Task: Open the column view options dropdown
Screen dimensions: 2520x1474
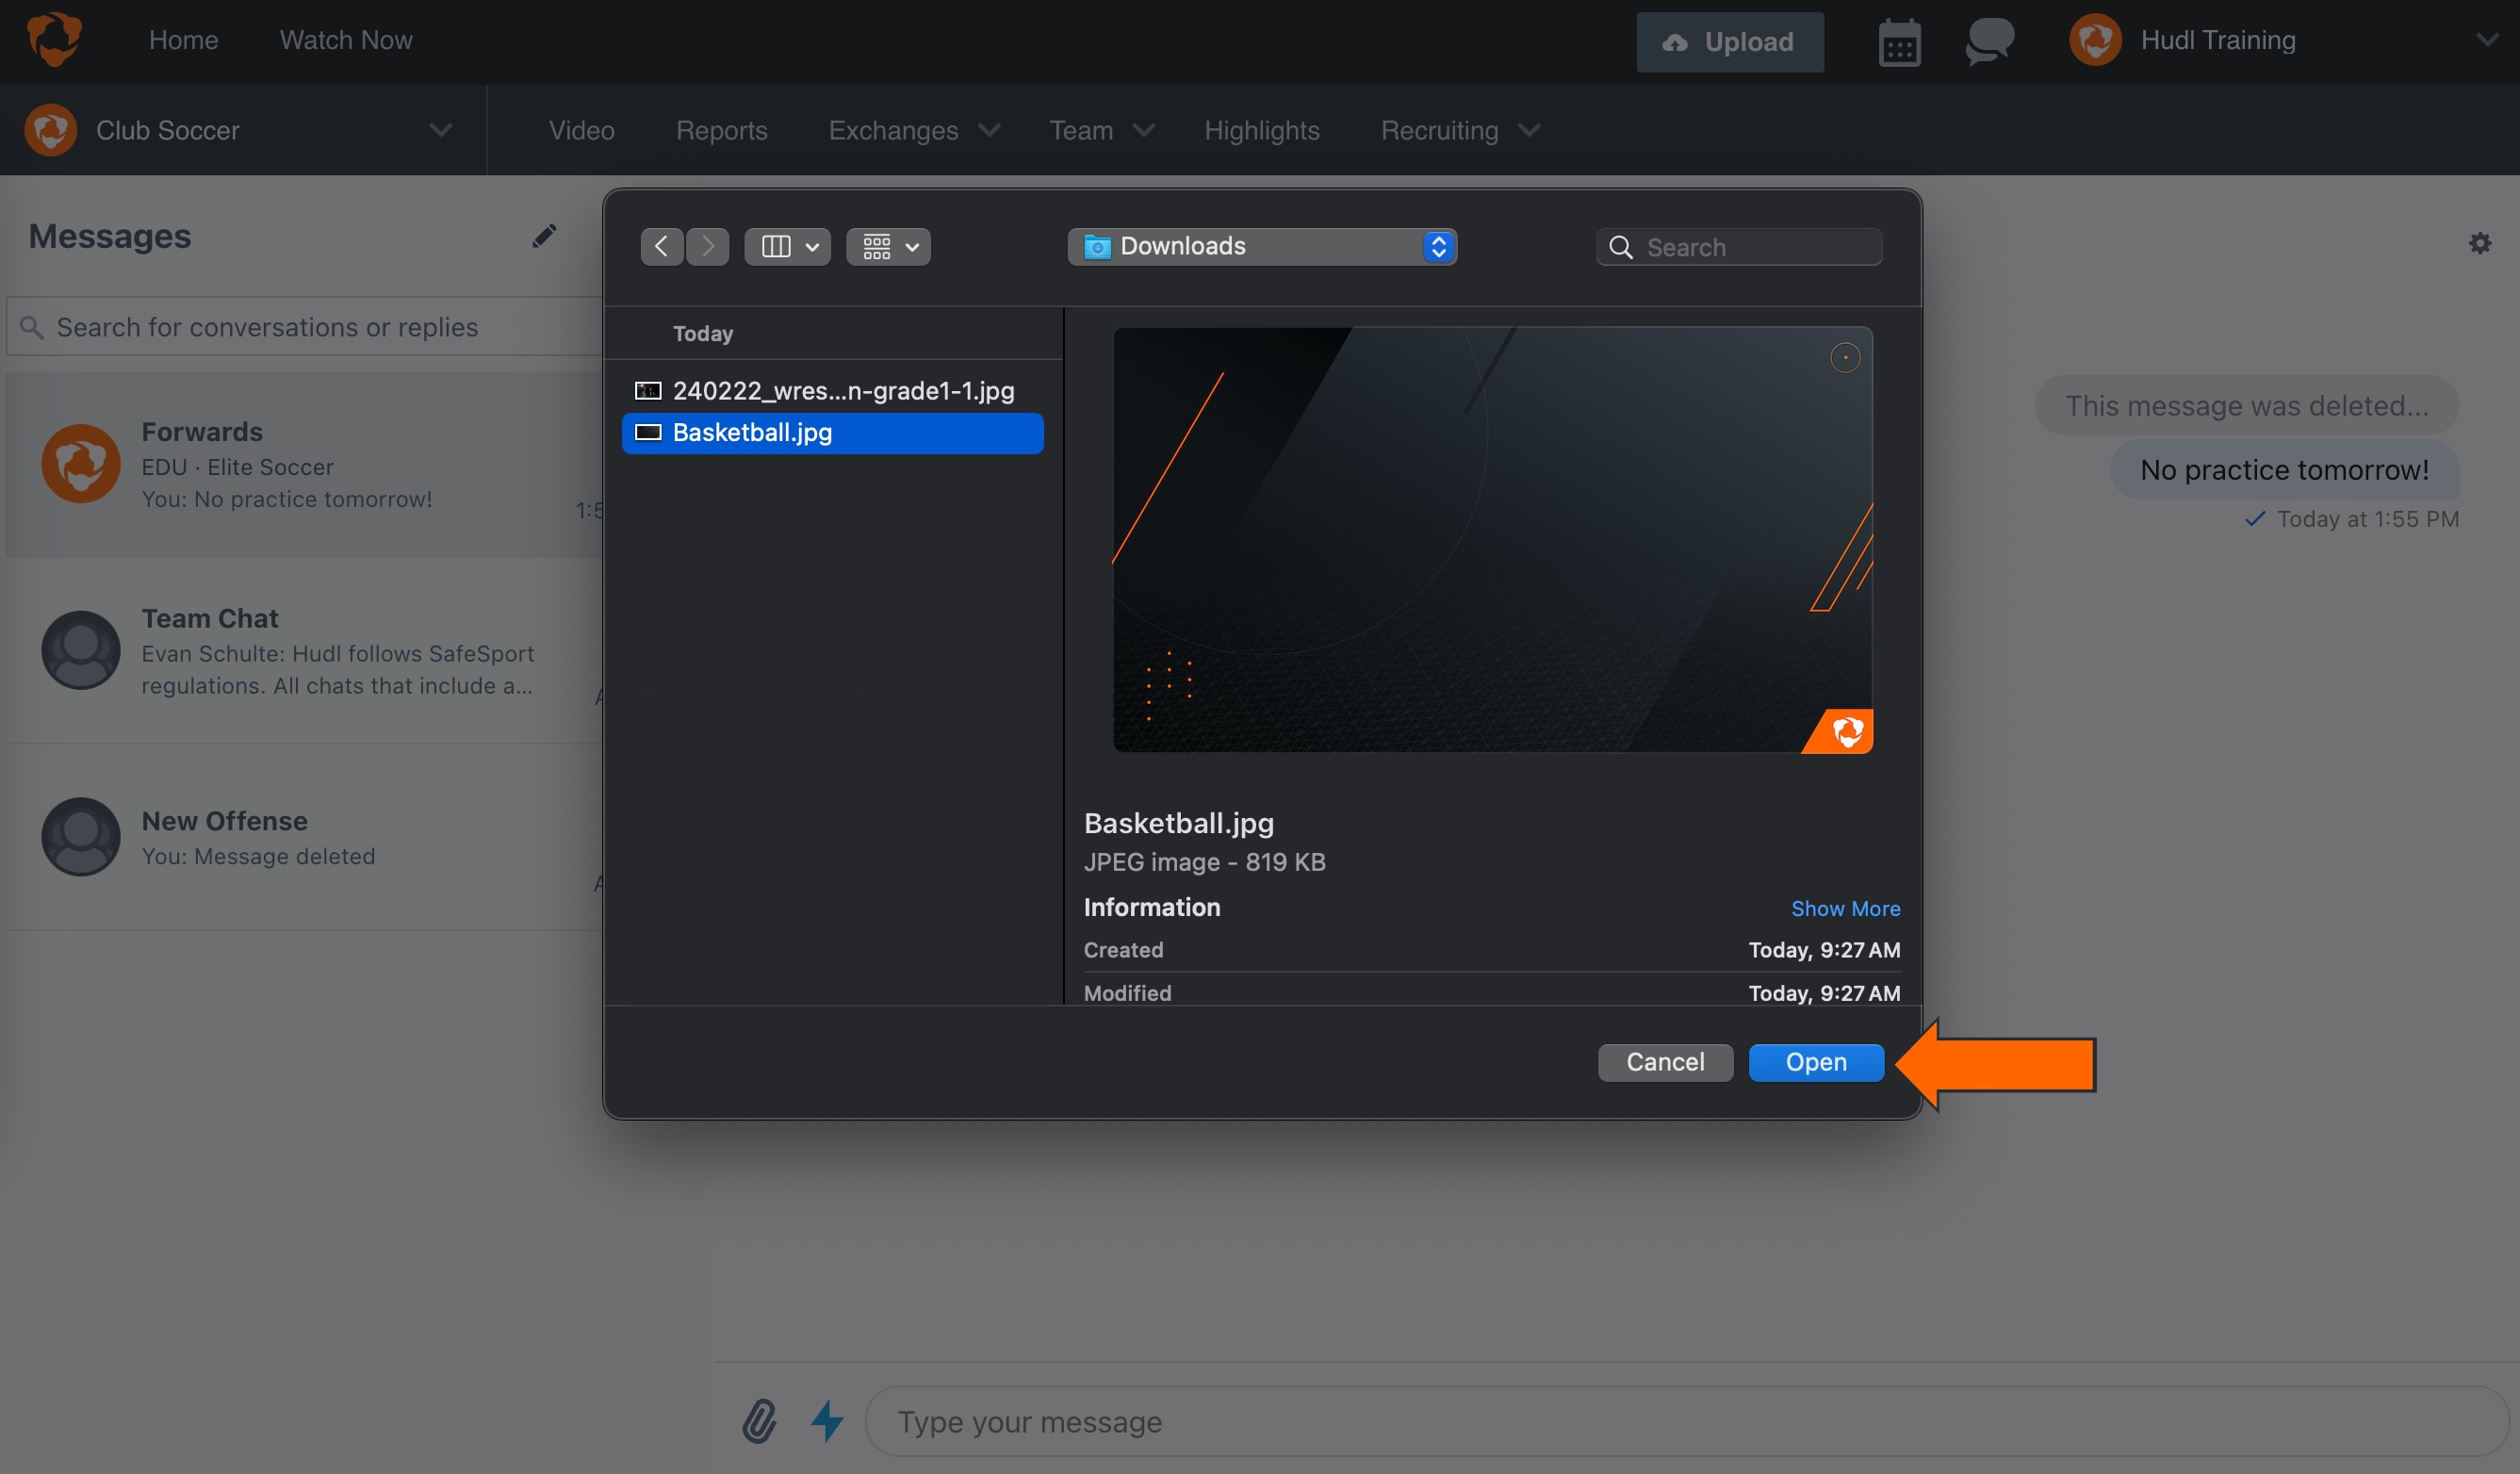Action: coord(788,246)
